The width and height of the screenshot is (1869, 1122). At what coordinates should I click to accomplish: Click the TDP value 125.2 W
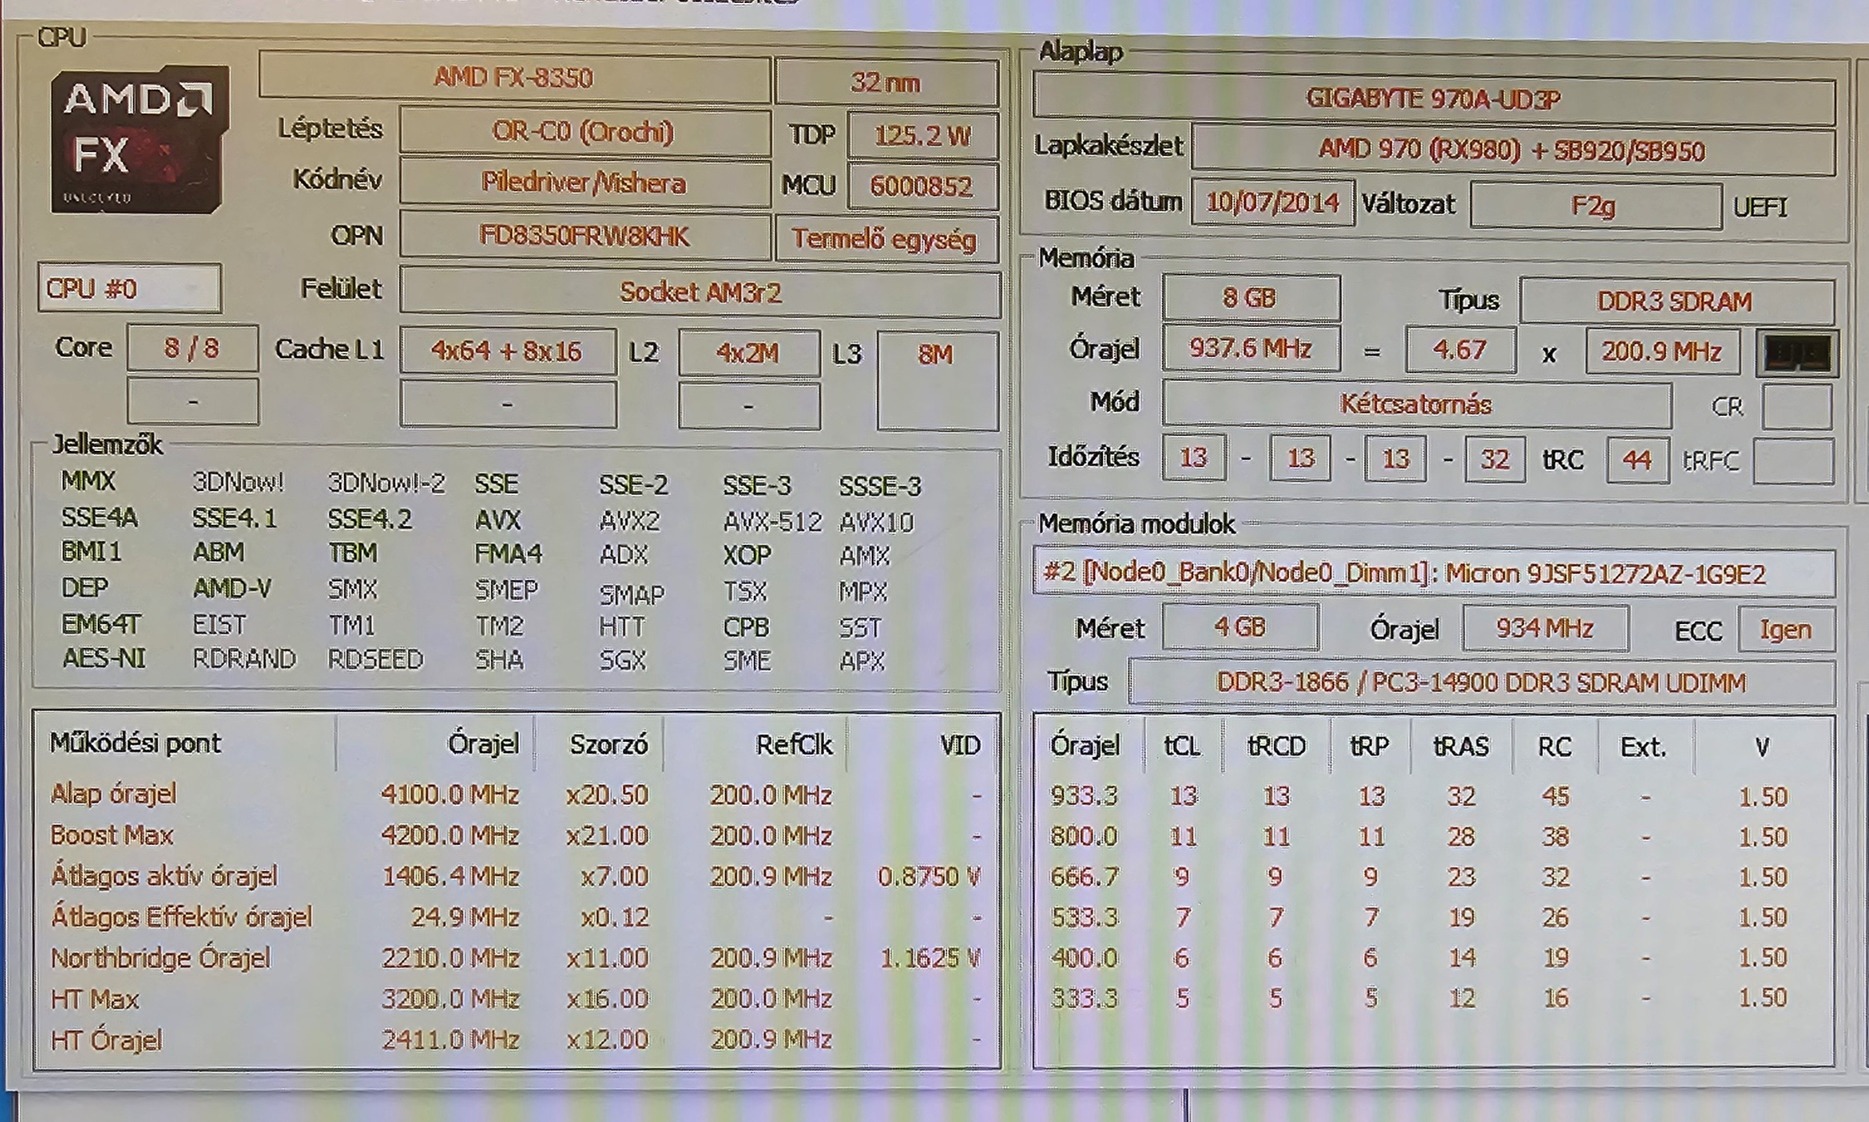(922, 135)
